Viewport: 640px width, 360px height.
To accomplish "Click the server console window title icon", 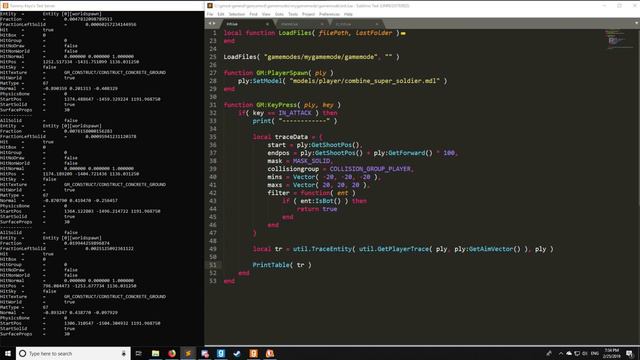I will tap(5, 6).
